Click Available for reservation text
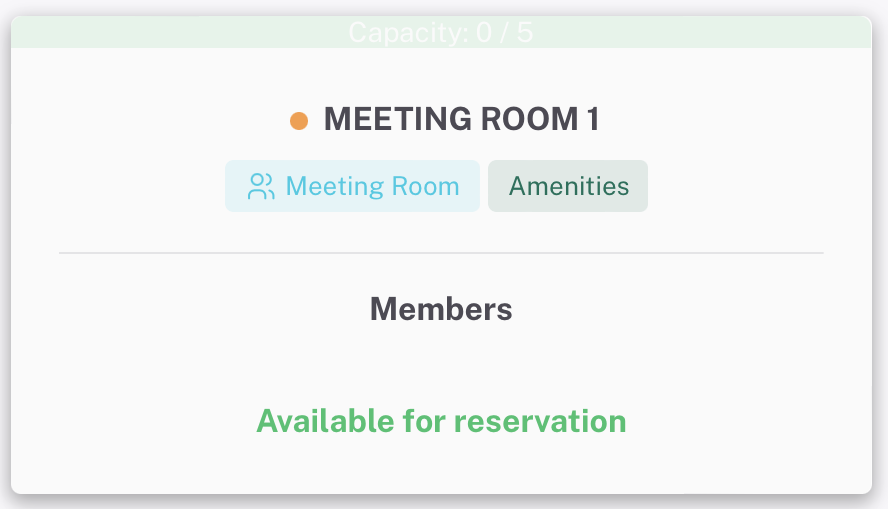This screenshot has height=509, width=888. (x=441, y=421)
